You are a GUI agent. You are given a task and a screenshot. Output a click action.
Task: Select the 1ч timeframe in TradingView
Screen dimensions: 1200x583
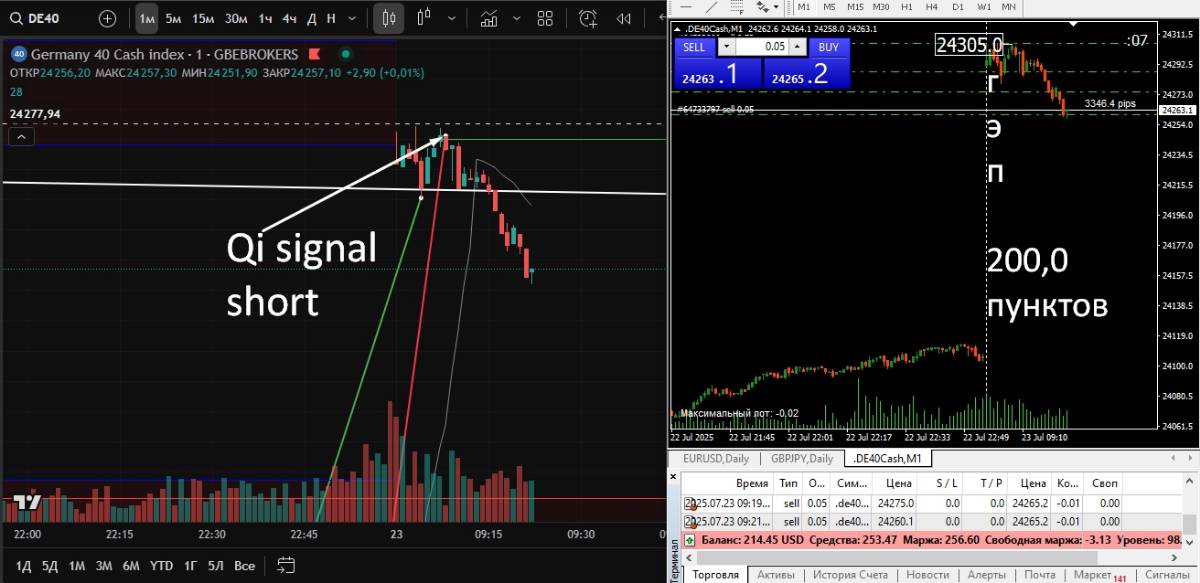(265, 18)
